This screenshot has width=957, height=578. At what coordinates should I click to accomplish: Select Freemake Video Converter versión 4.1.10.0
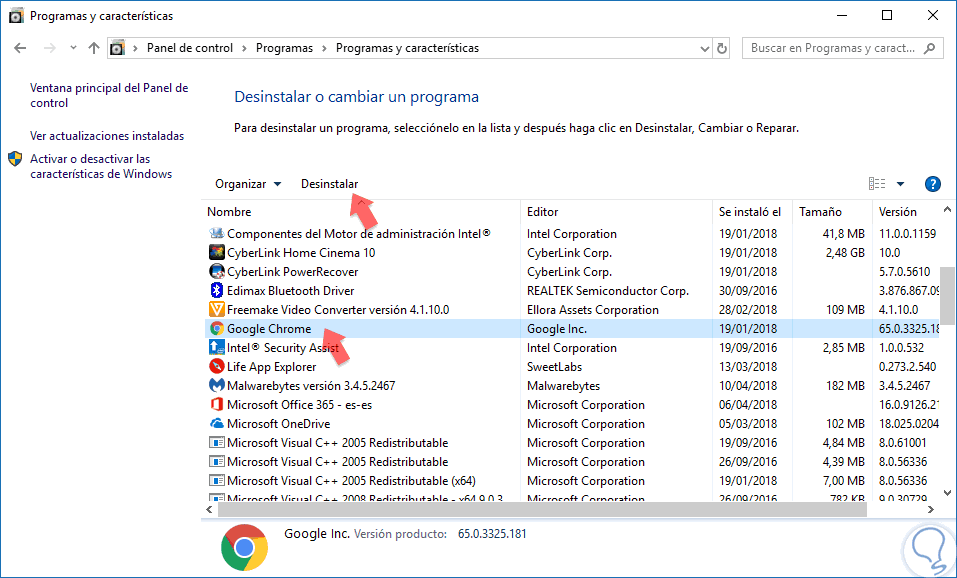338,309
